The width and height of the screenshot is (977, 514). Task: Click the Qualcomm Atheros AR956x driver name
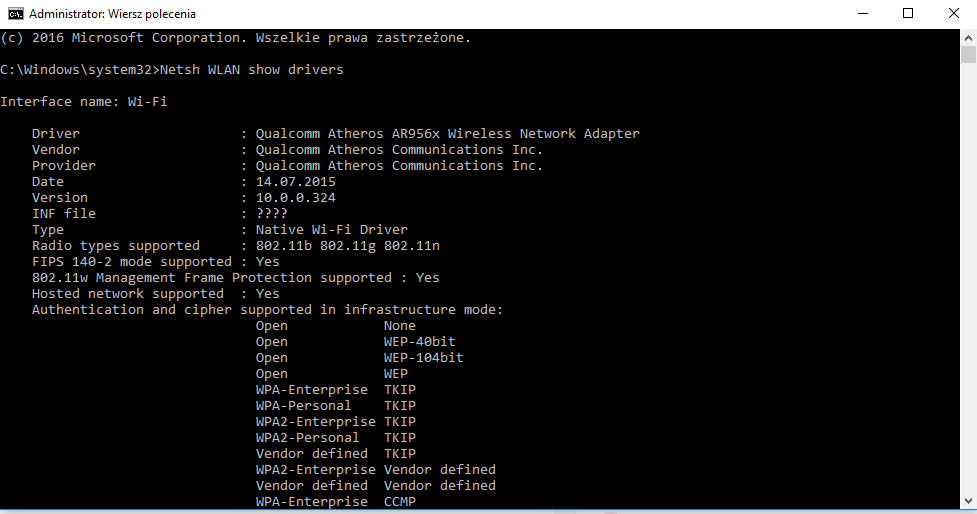pyautogui.click(x=447, y=134)
